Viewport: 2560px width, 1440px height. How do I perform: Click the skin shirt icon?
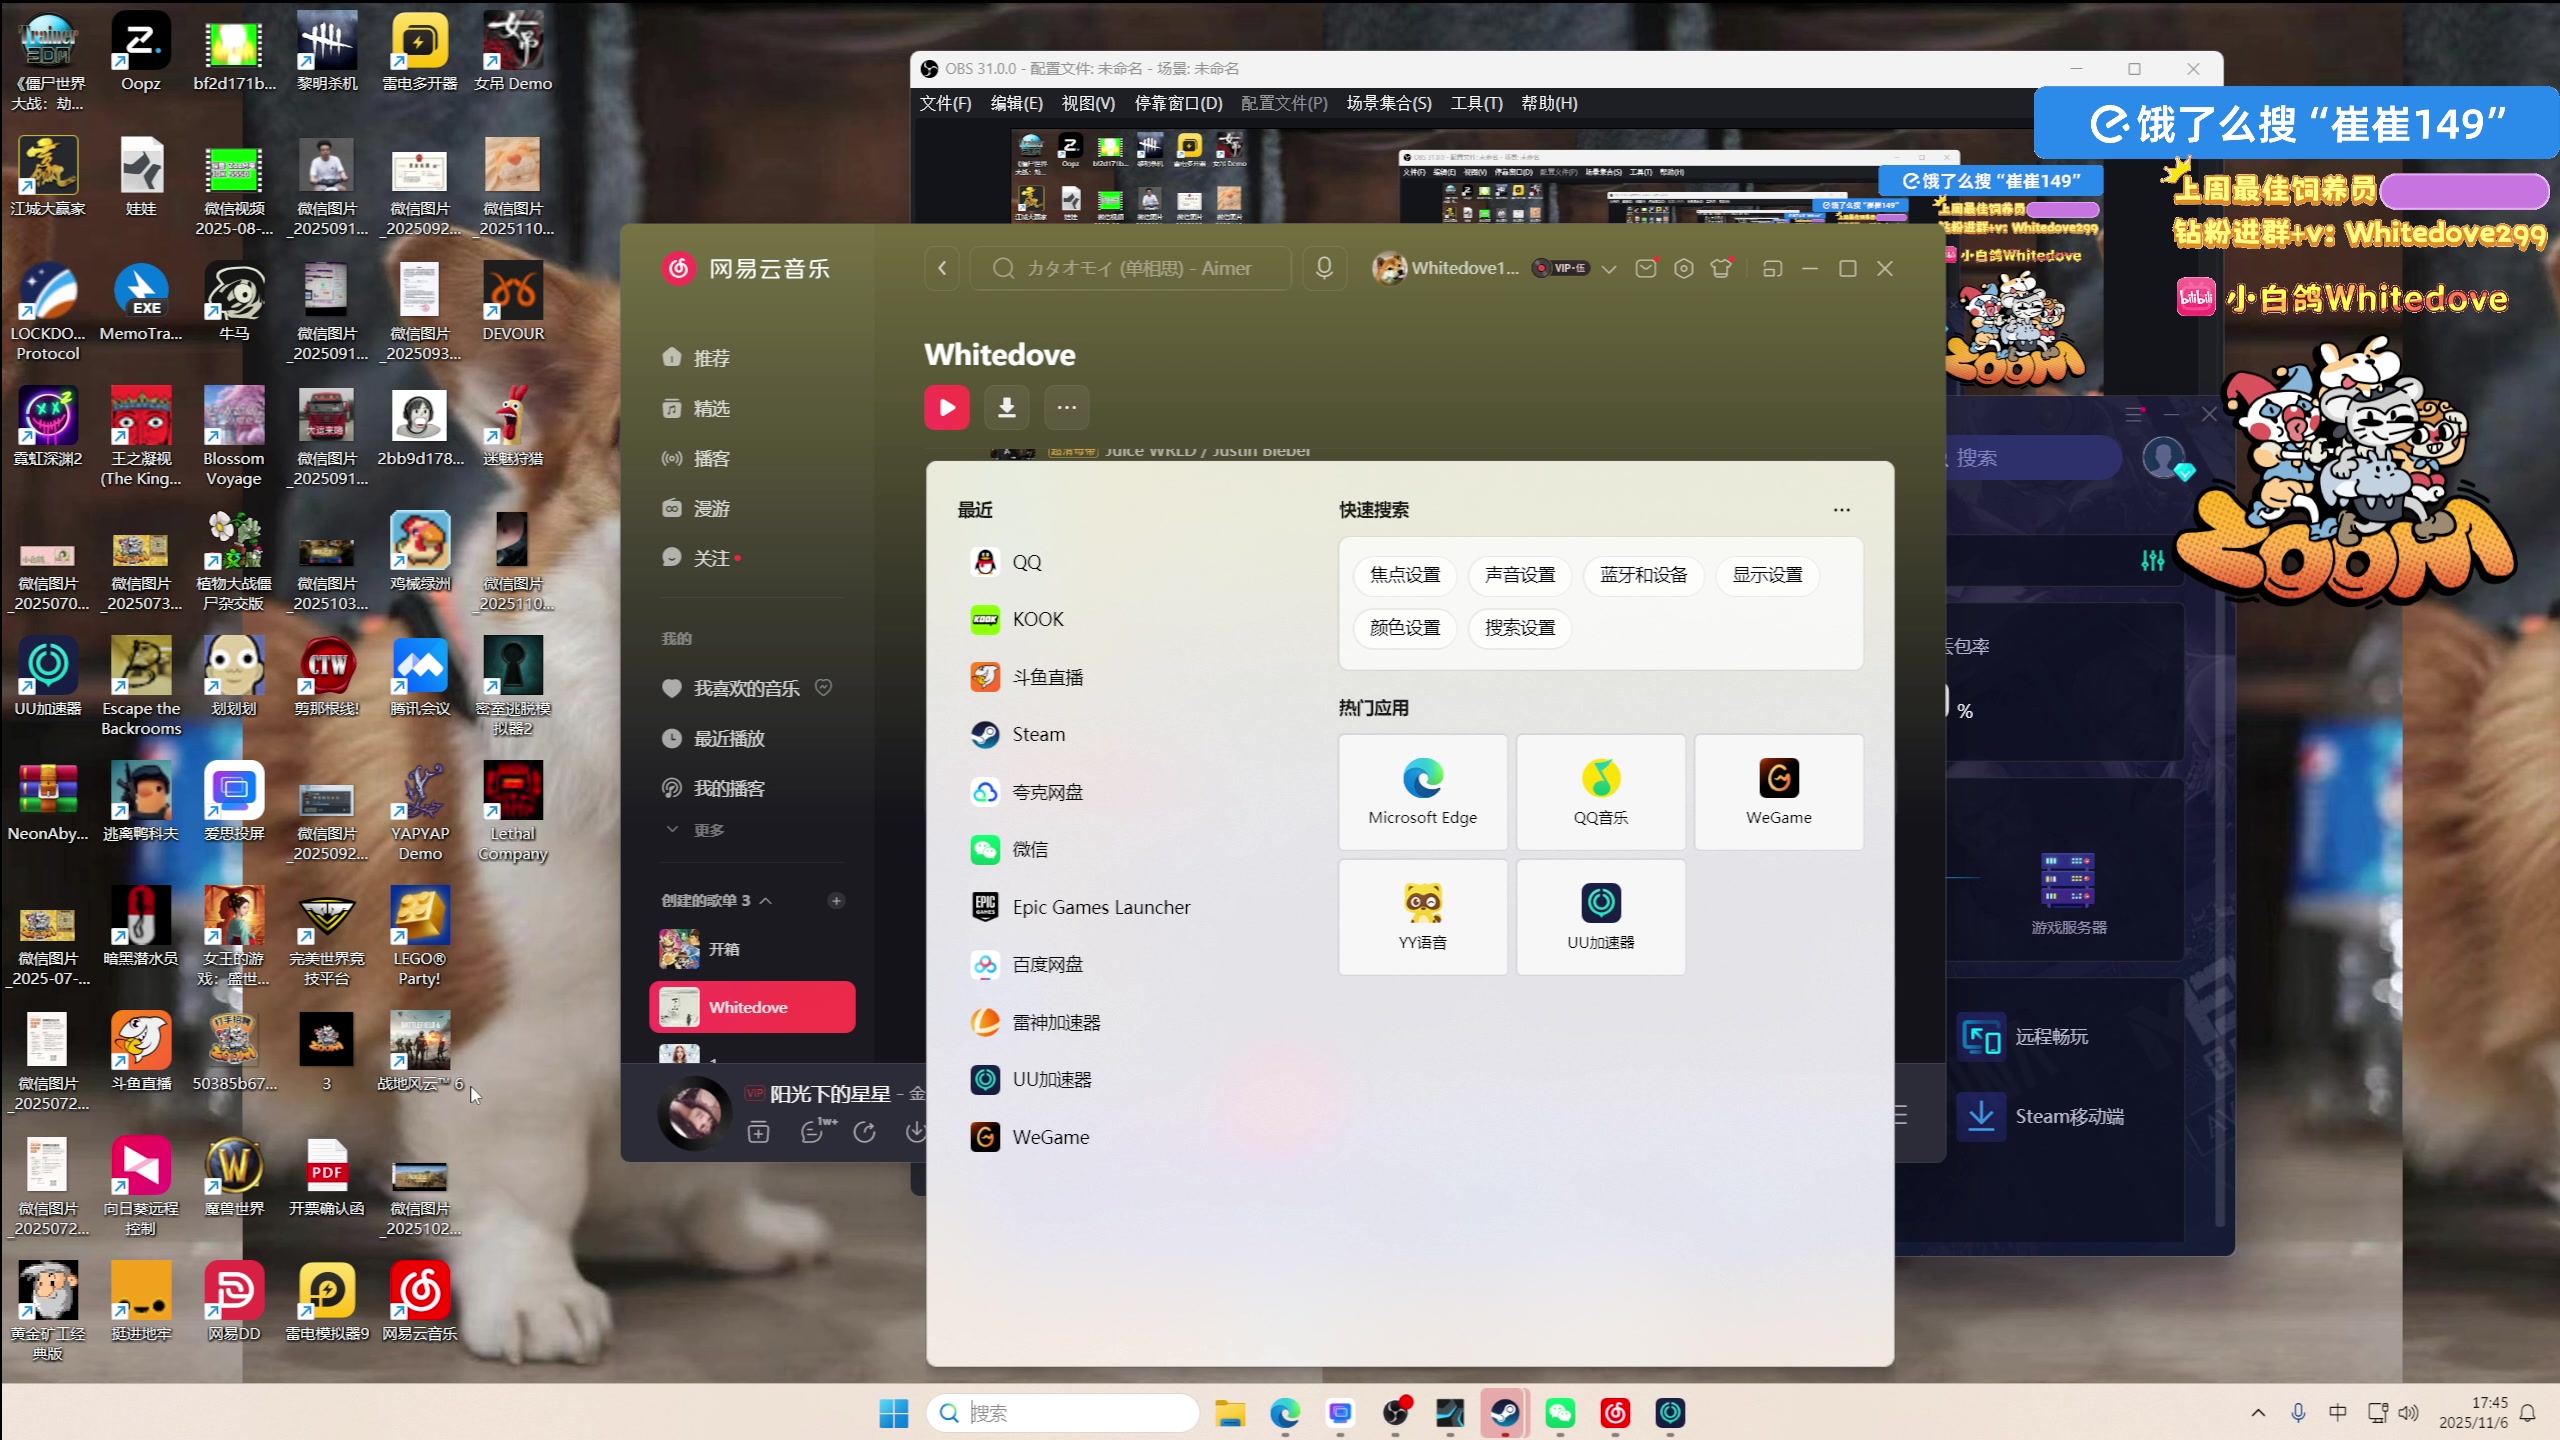1720,268
